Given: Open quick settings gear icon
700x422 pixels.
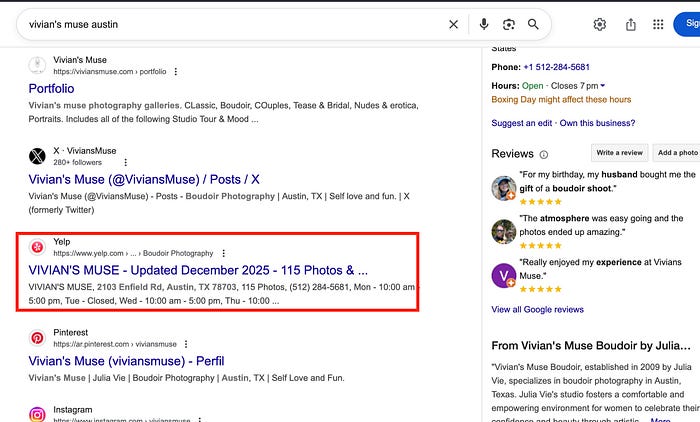Looking at the screenshot, I should coord(600,24).
